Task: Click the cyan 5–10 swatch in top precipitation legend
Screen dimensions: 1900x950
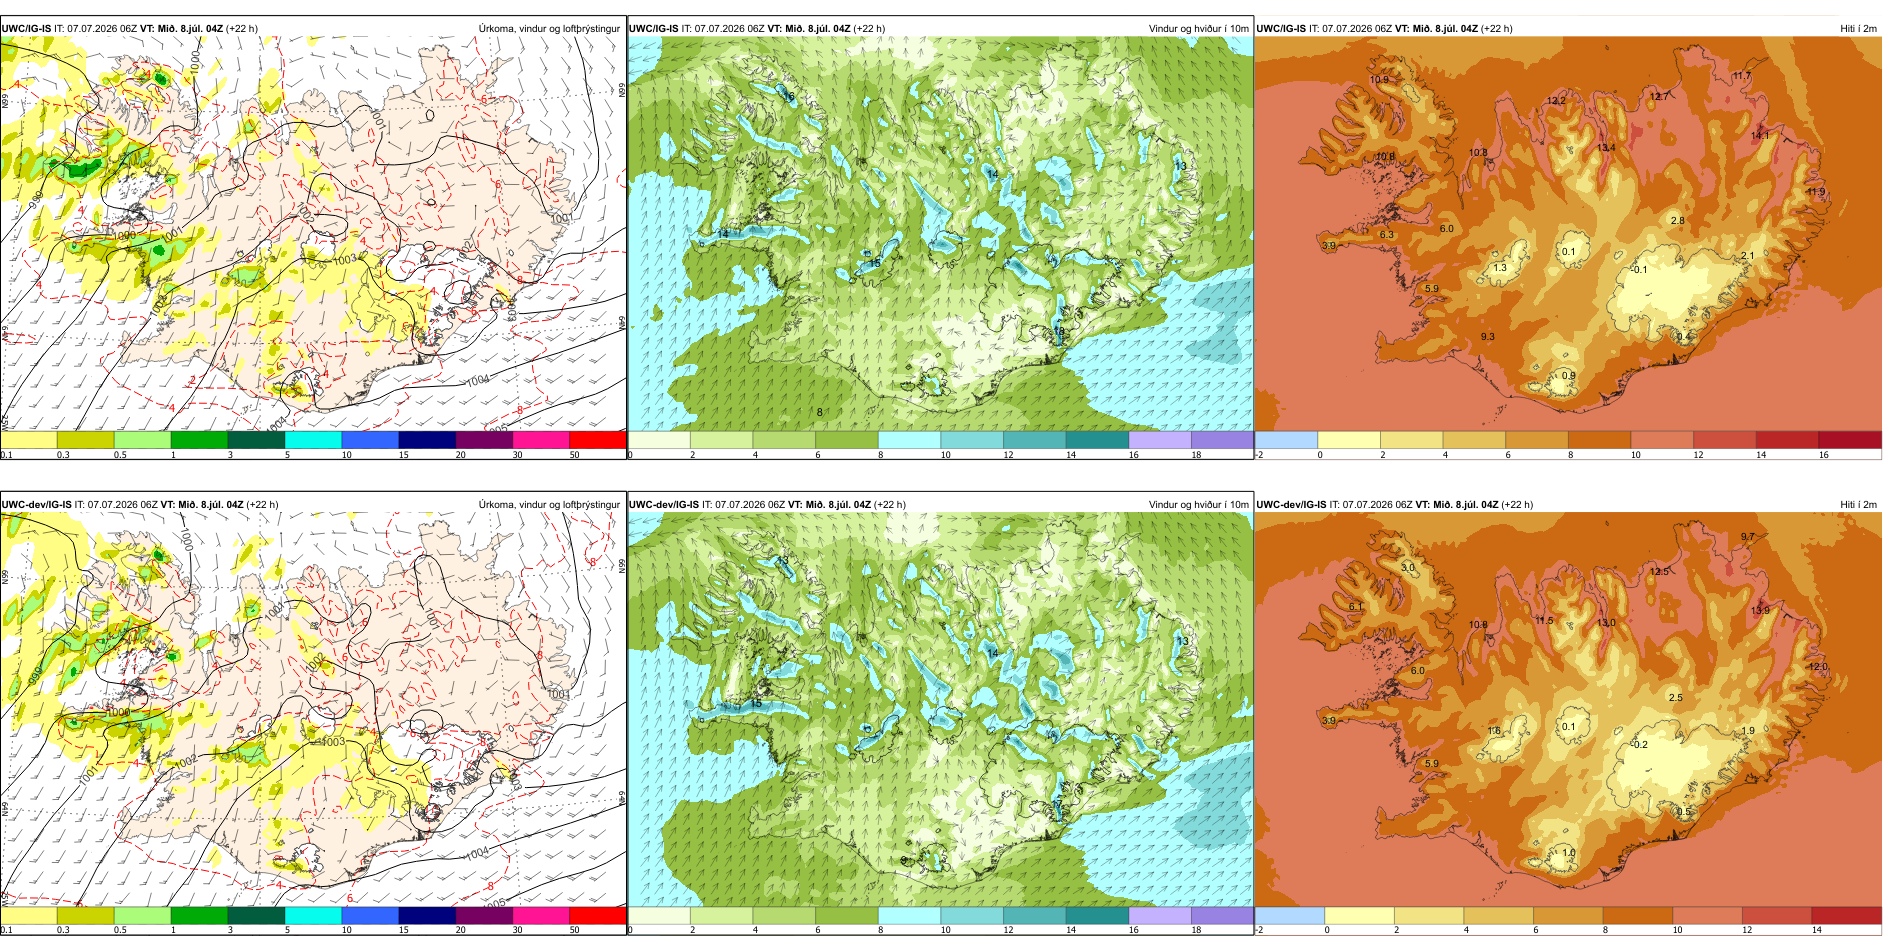Action: pos(313,440)
